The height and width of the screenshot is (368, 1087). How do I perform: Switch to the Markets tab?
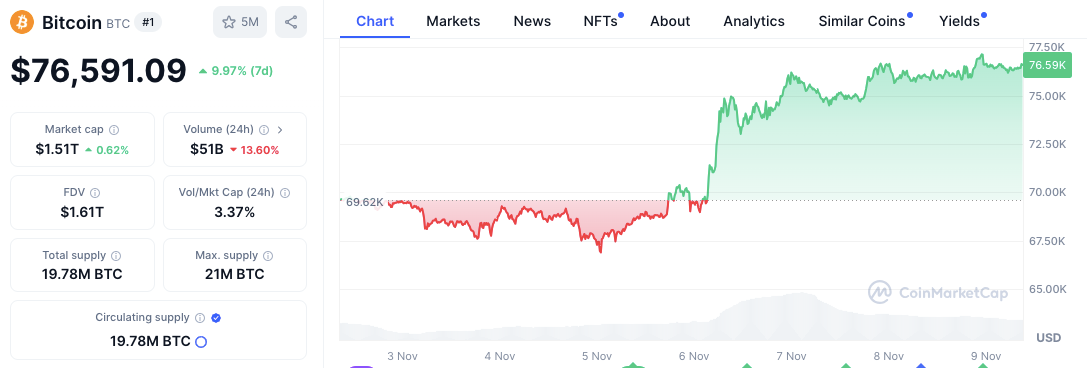453,21
